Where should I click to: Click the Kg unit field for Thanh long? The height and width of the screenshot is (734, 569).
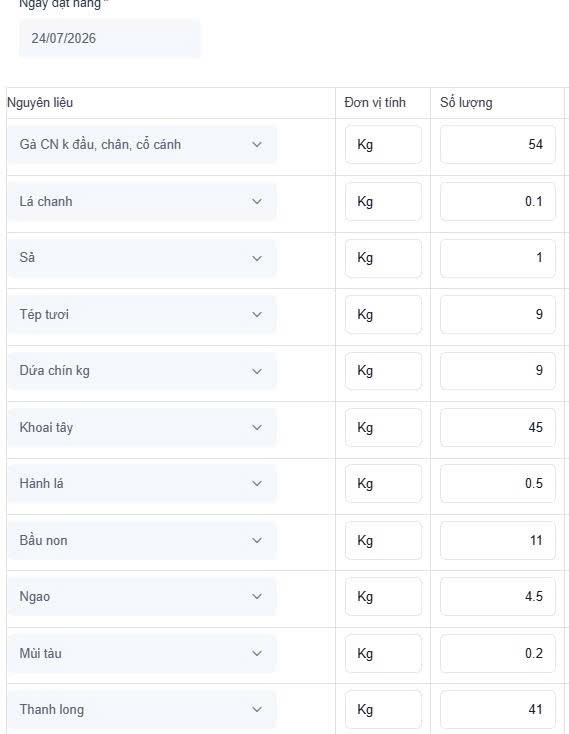point(383,709)
